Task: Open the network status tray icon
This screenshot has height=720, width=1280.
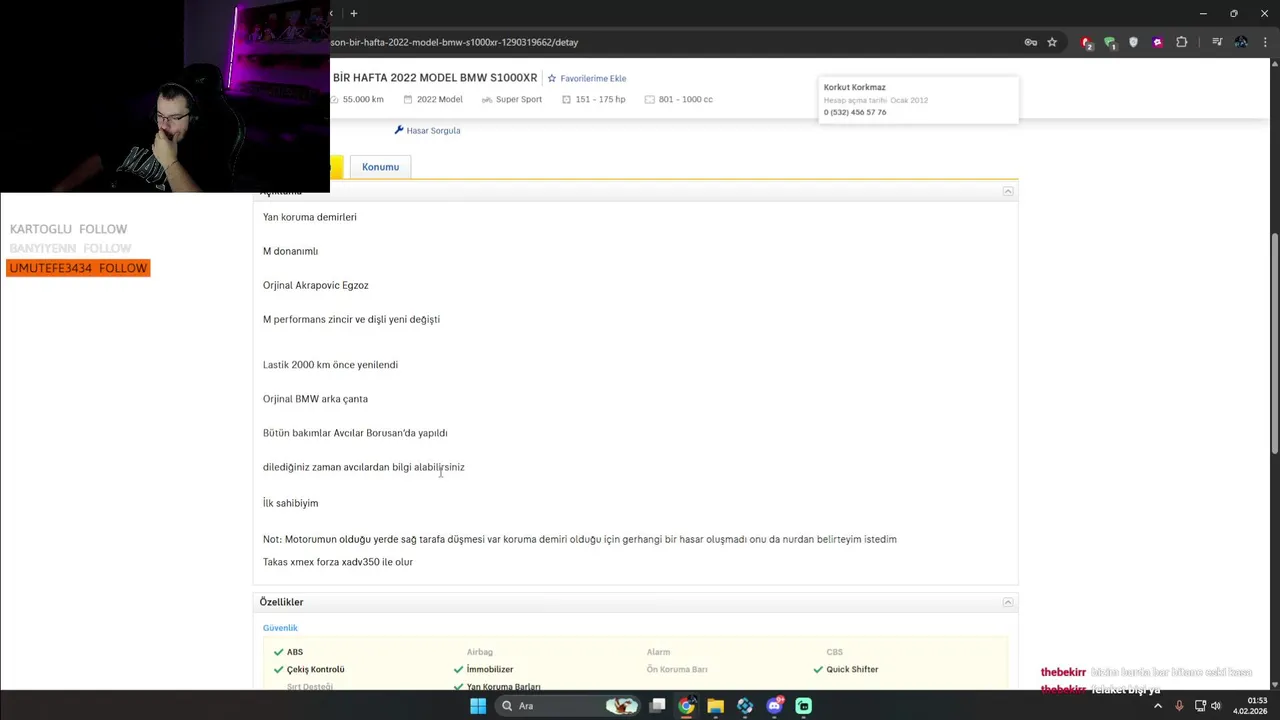Action: [1200, 706]
